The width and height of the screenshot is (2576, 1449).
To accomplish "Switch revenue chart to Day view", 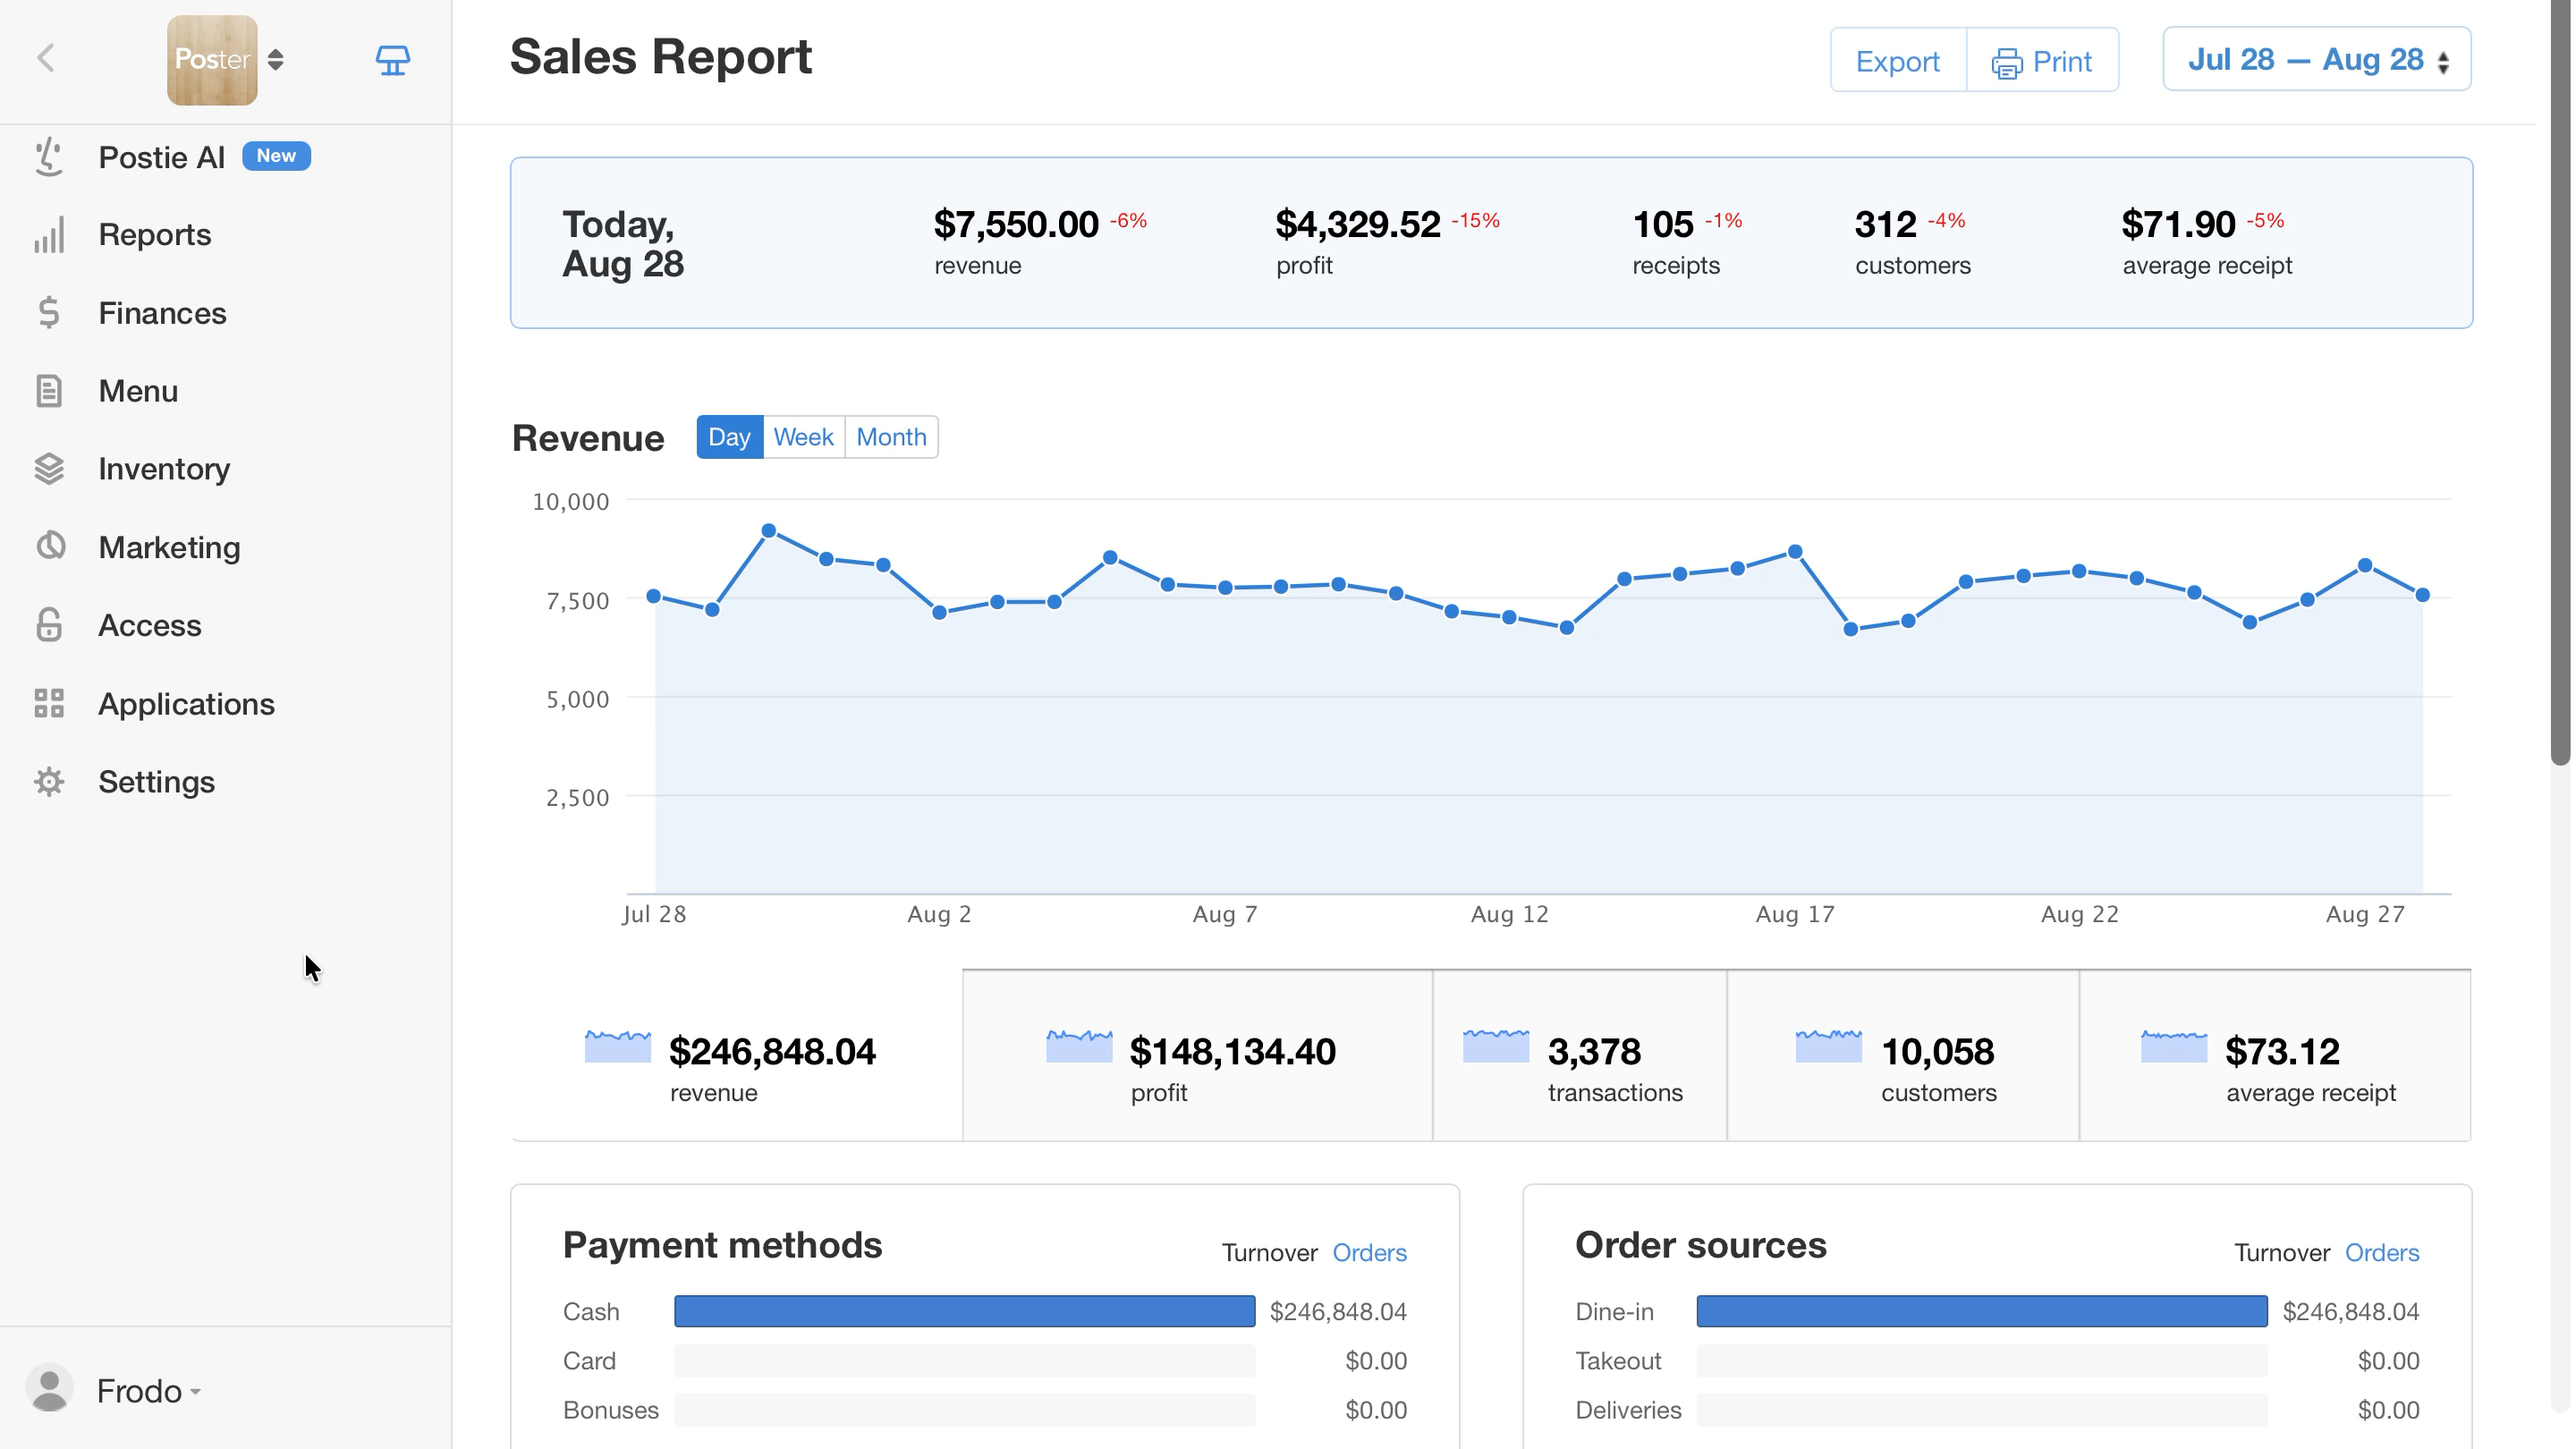I will tap(729, 437).
